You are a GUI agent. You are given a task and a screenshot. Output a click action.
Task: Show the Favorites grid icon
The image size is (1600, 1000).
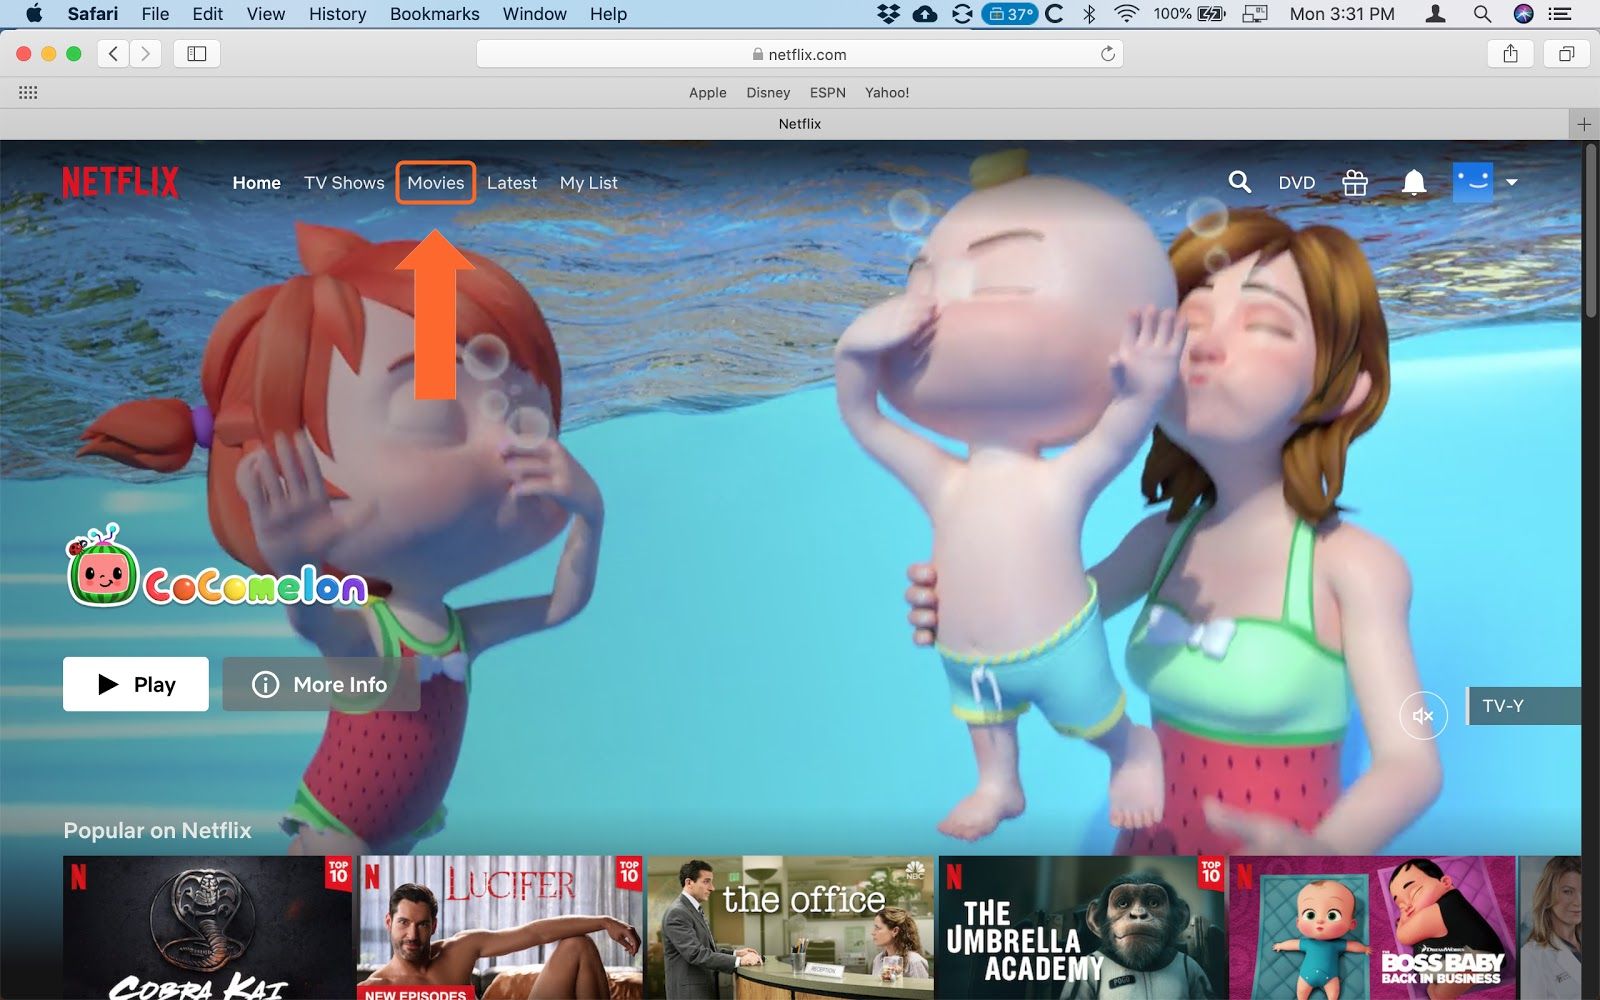pyautogui.click(x=28, y=93)
